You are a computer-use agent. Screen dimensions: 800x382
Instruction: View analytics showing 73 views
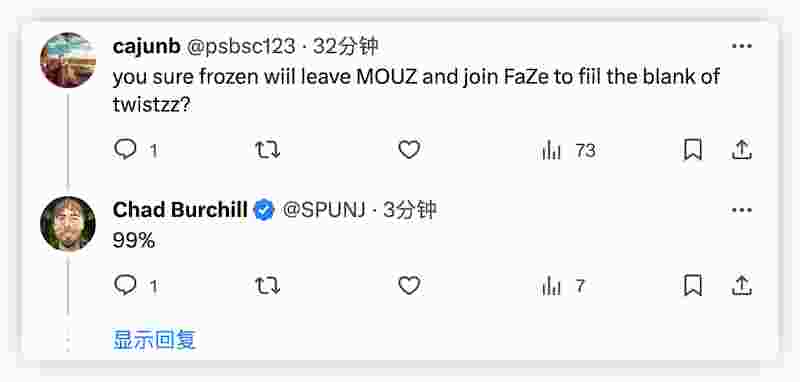pos(568,150)
